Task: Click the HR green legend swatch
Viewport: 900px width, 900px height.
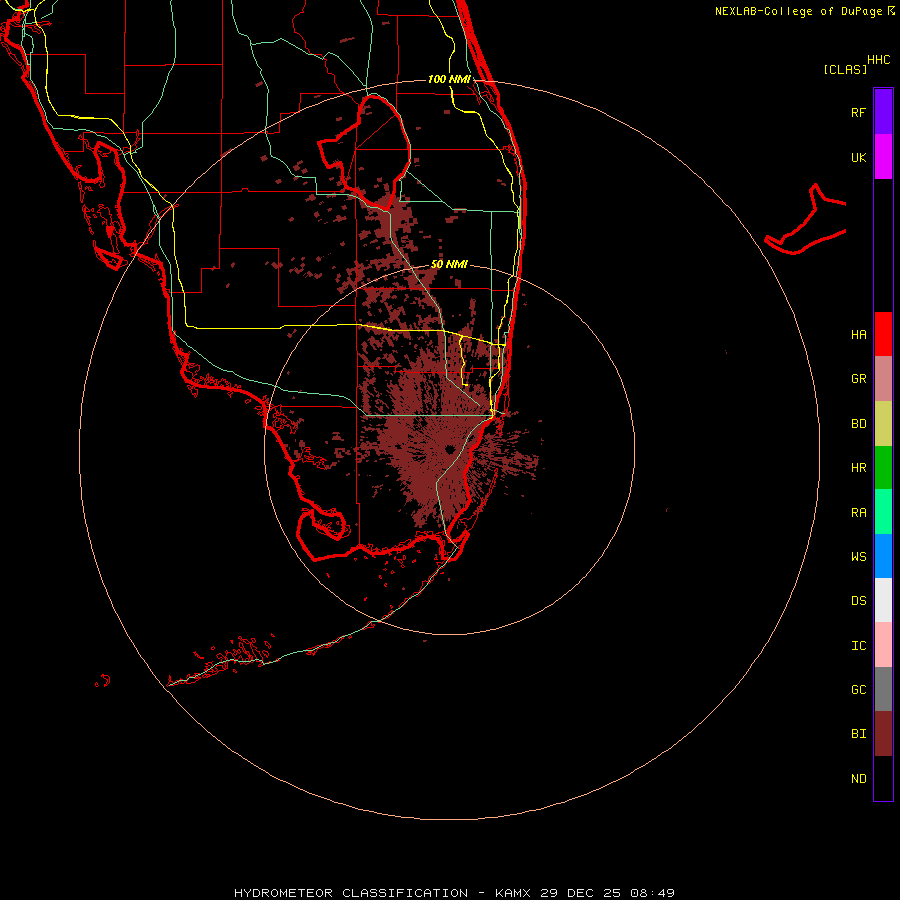Action: click(x=883, y=468)
